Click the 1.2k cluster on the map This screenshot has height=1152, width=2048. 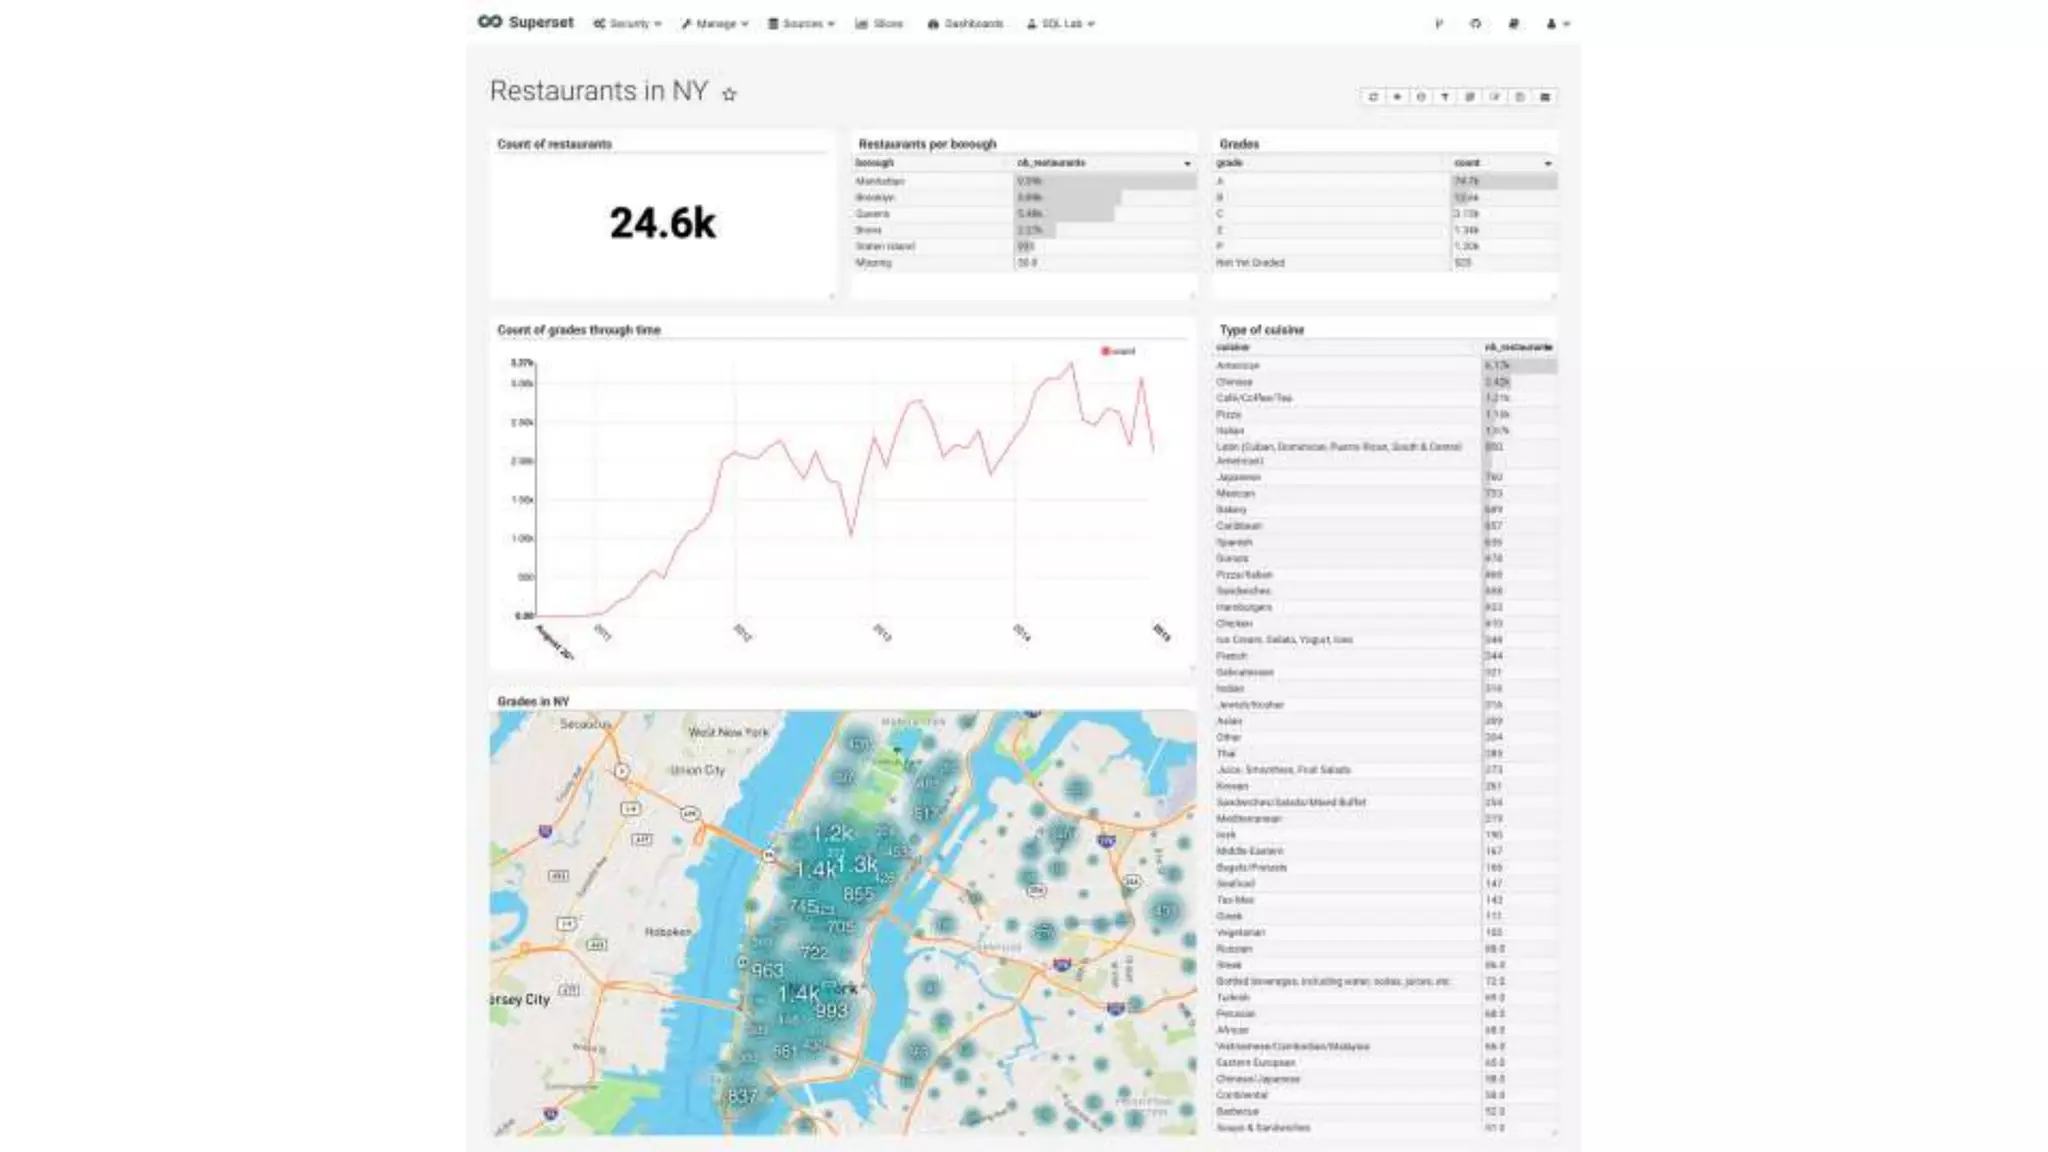(x=832, y=833)
